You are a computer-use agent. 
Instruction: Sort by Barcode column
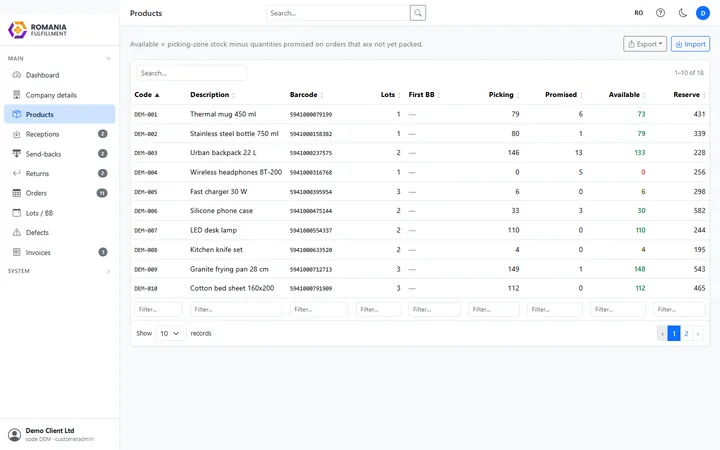(x=306, y=95)
